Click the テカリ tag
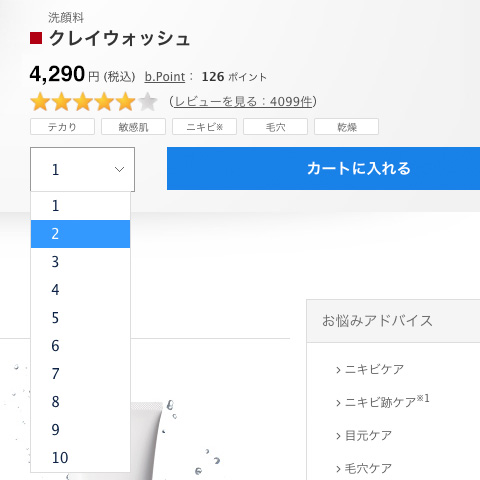The image size is (480, 480). [62, 127]
